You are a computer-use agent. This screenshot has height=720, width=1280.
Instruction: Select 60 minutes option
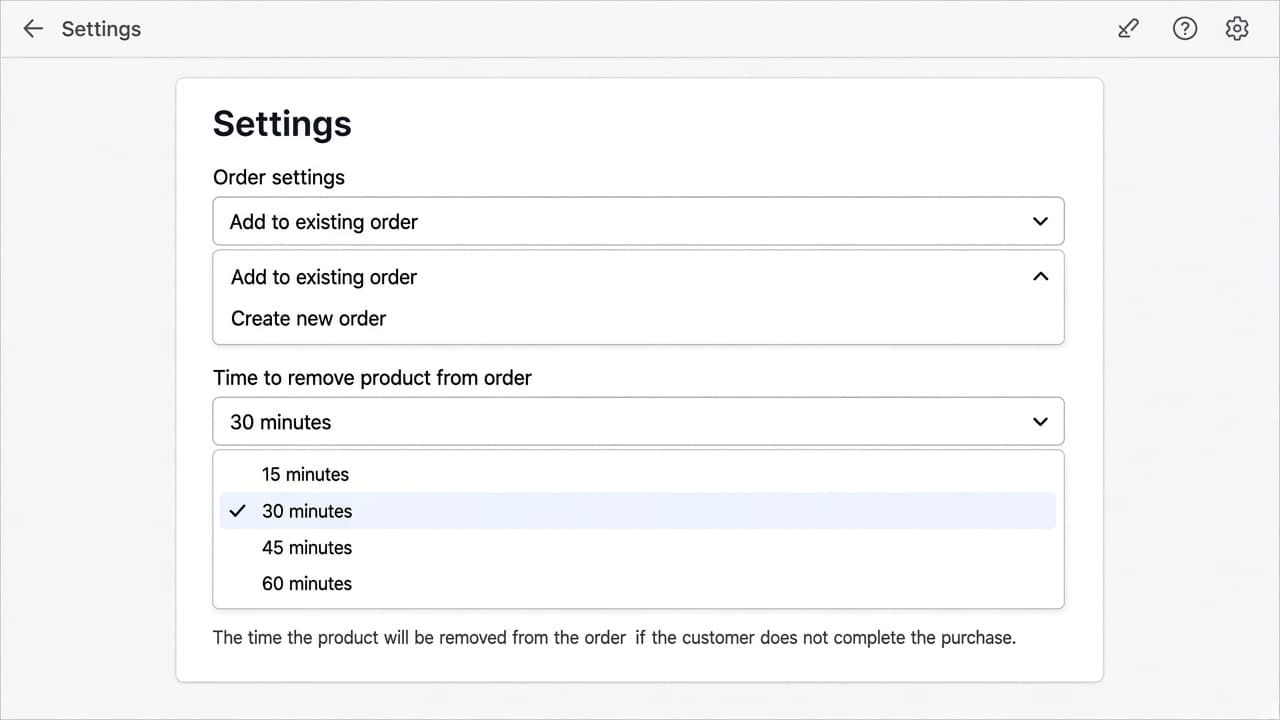[x=638, y=583]
